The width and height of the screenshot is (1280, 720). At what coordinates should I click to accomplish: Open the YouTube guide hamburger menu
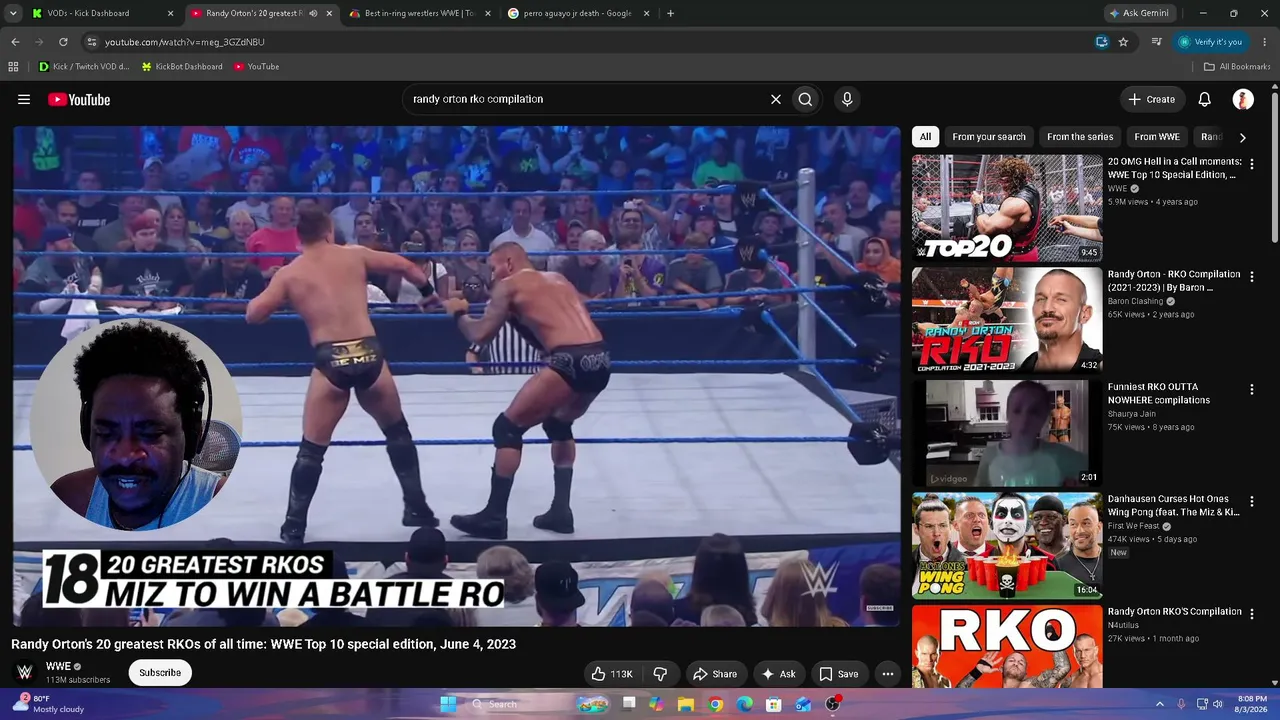(24, 99)
